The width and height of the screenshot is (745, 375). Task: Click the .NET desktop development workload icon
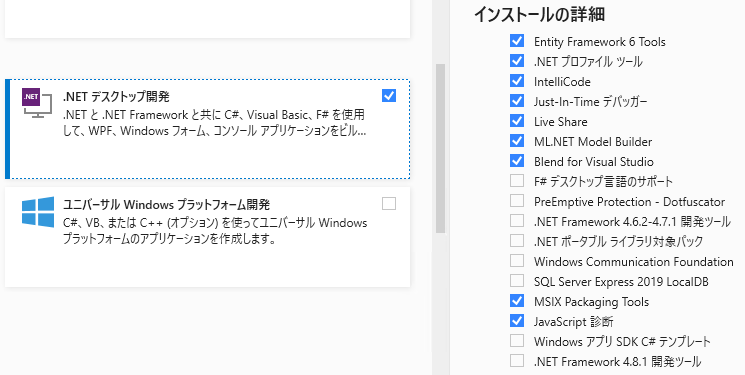[x=37, y=103]
